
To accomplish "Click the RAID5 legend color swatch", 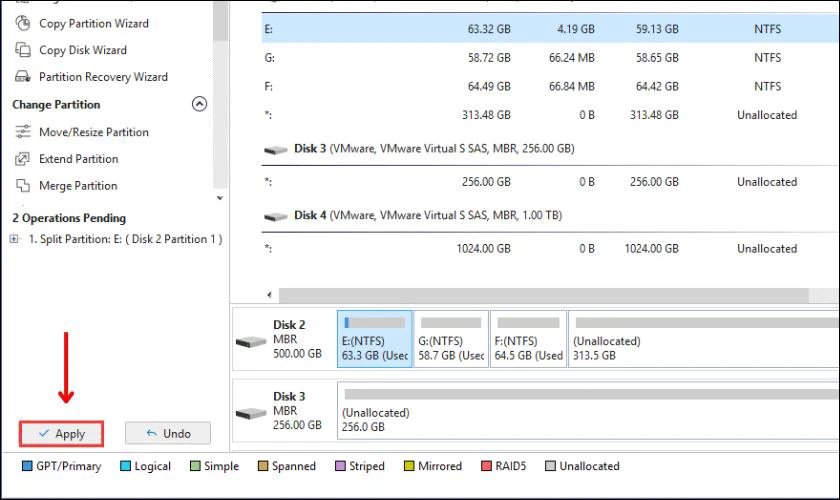I will (486, 466).
